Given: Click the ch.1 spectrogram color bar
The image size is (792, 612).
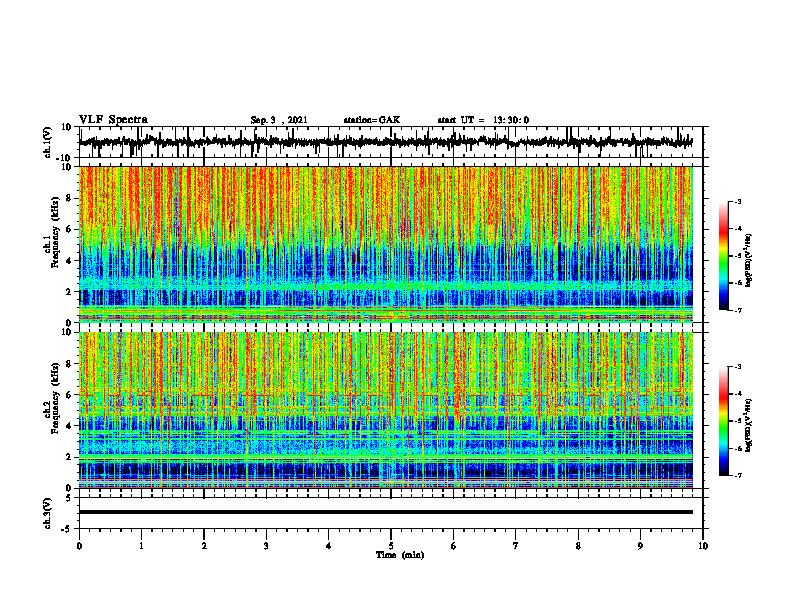Looking at the screenshot, I should tap(723, 256).
